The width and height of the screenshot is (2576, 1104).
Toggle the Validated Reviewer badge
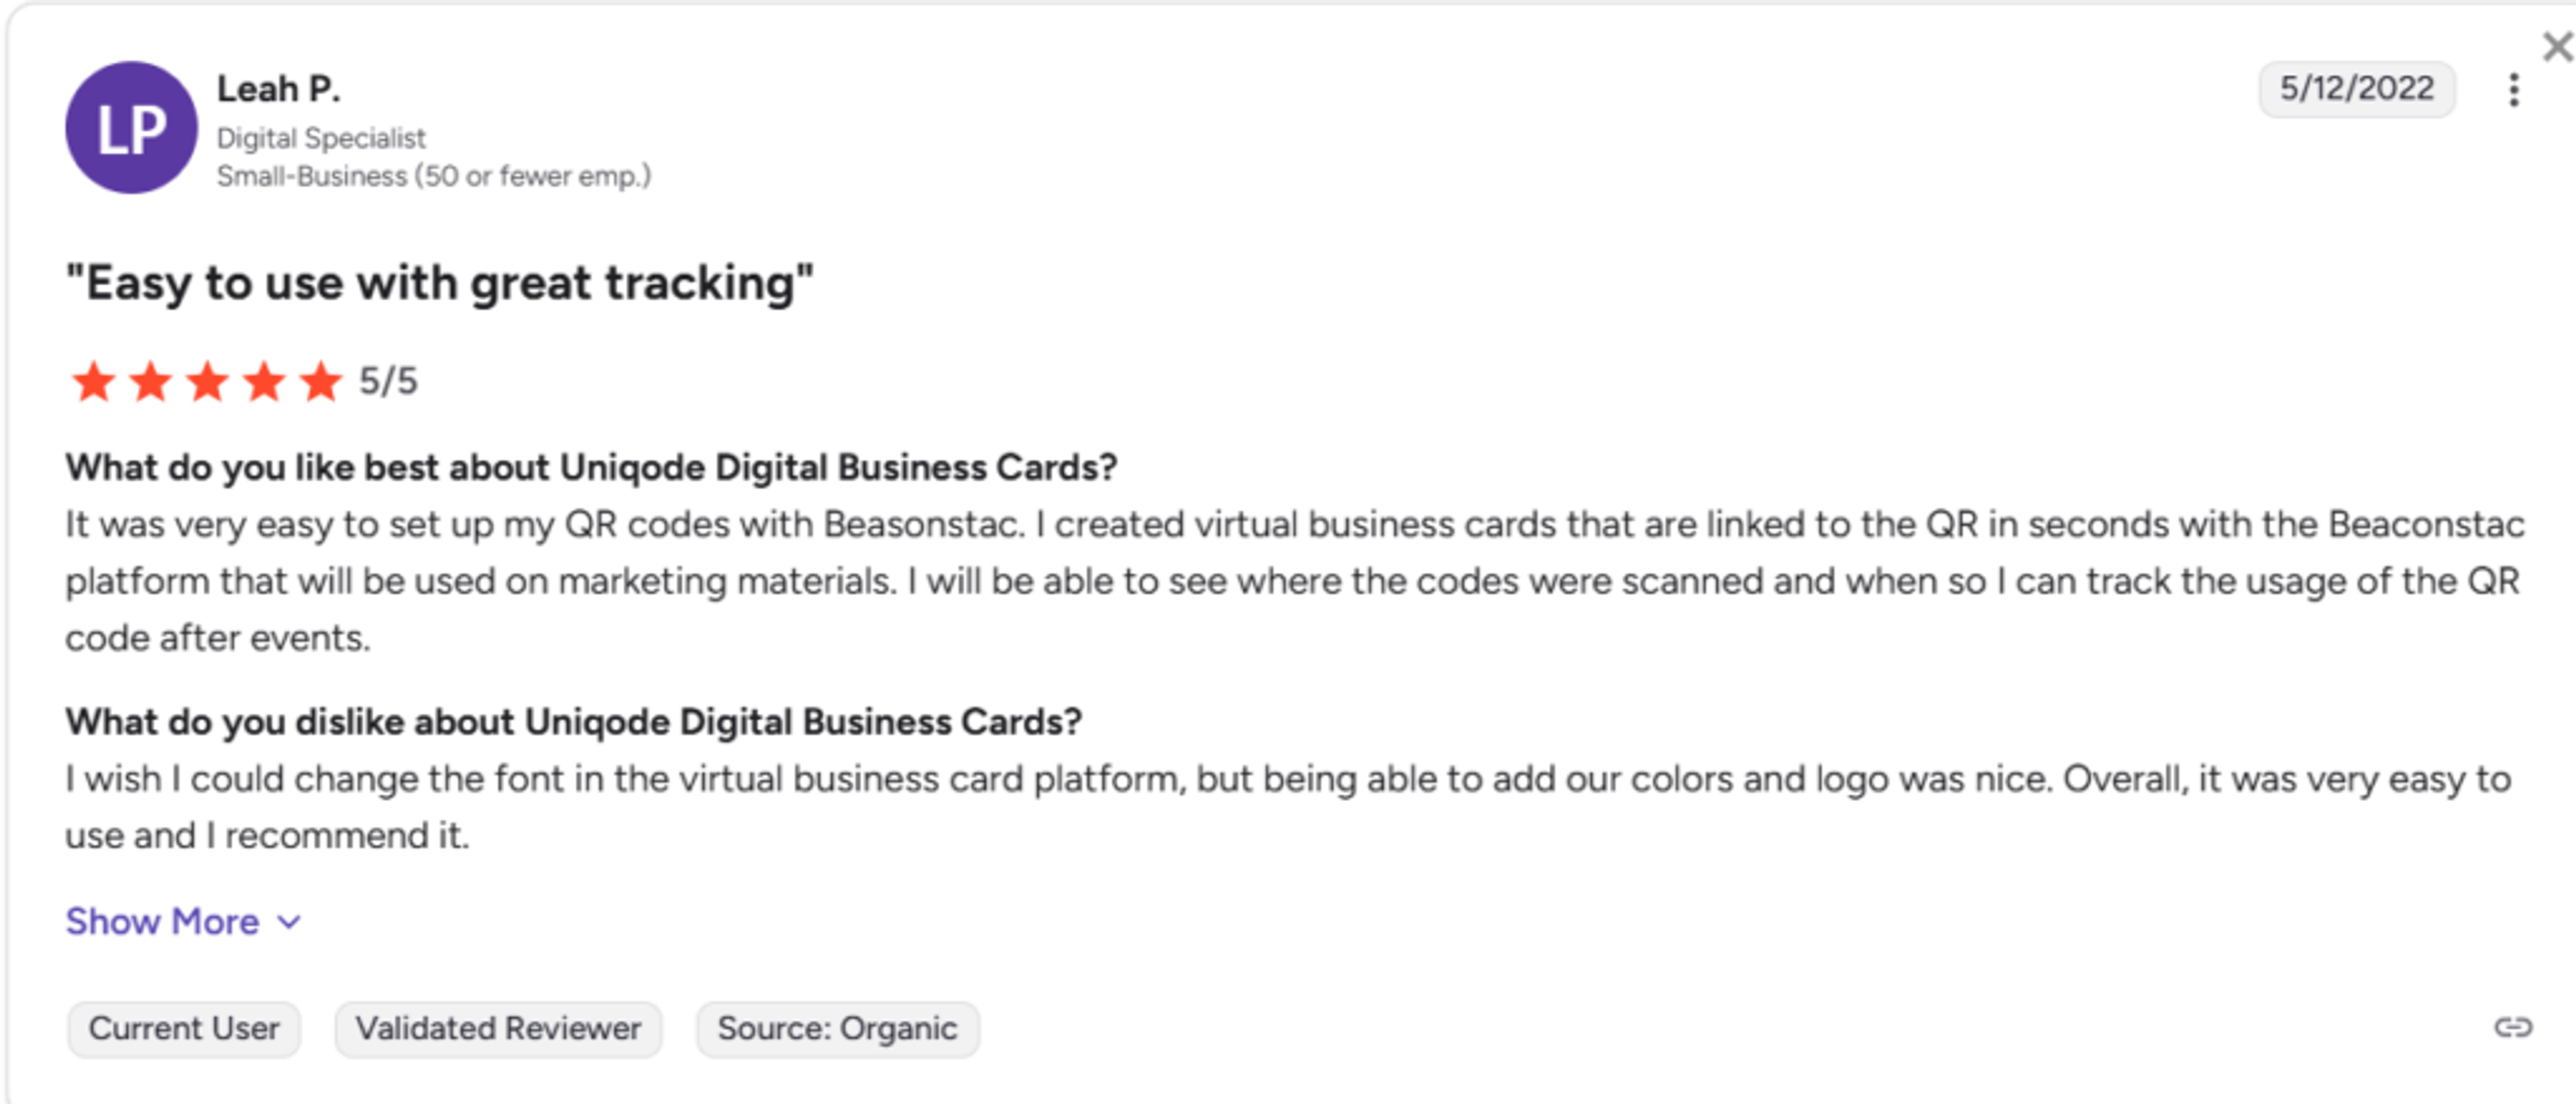click(x=498, y=1028)
